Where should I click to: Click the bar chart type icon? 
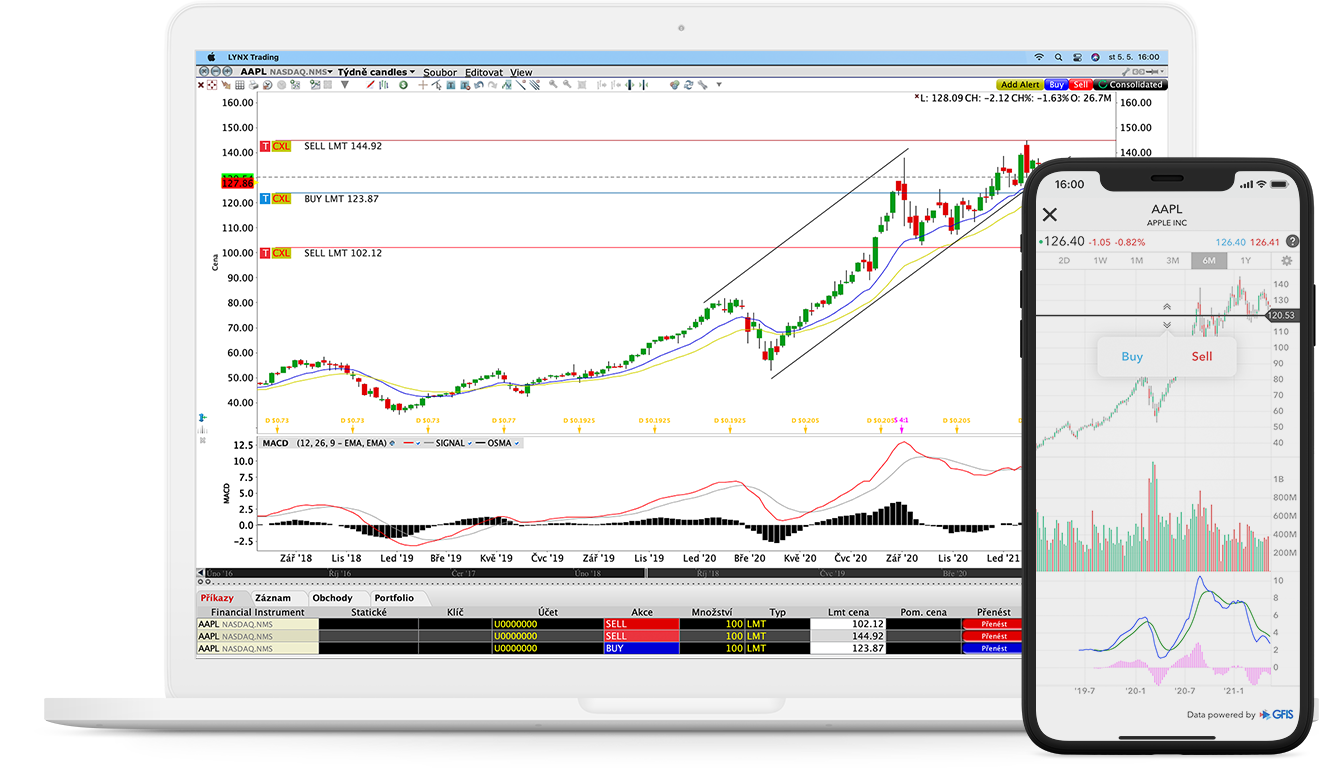coord(384,85)
